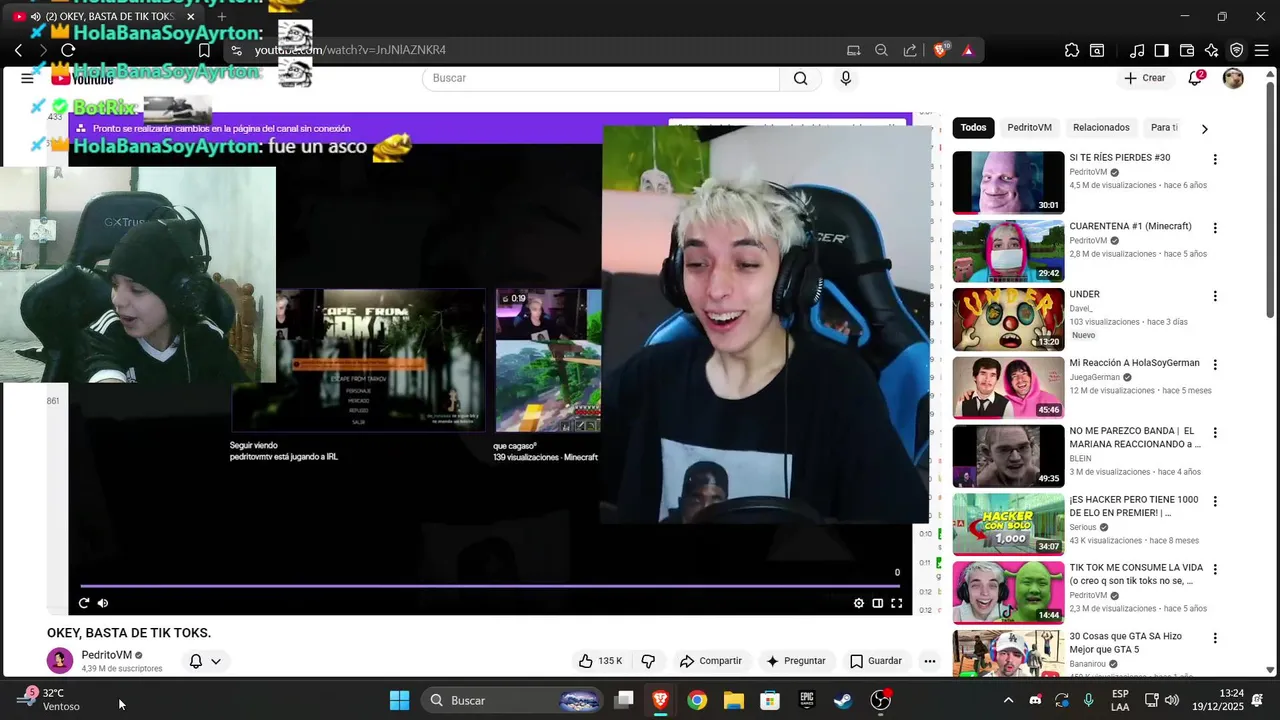The height and width of the screenshot is (720, 1280).
Task: Open Brave Shields lion icon
Action: (940, 50)
